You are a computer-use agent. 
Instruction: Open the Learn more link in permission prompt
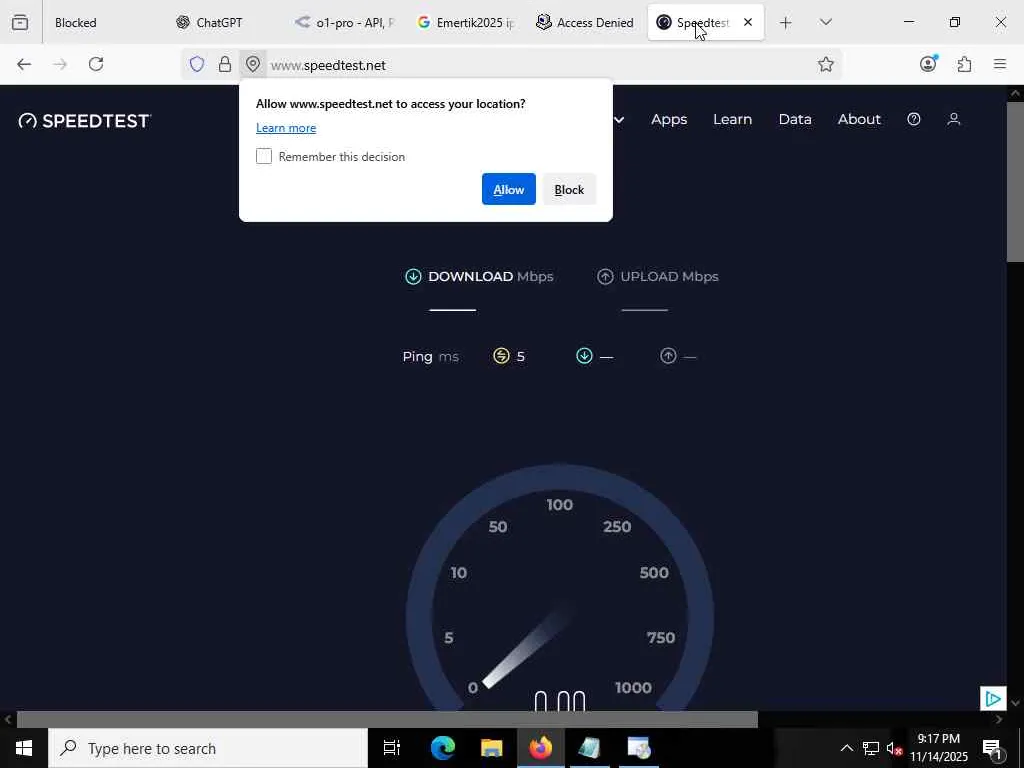(x=286, y=128)
